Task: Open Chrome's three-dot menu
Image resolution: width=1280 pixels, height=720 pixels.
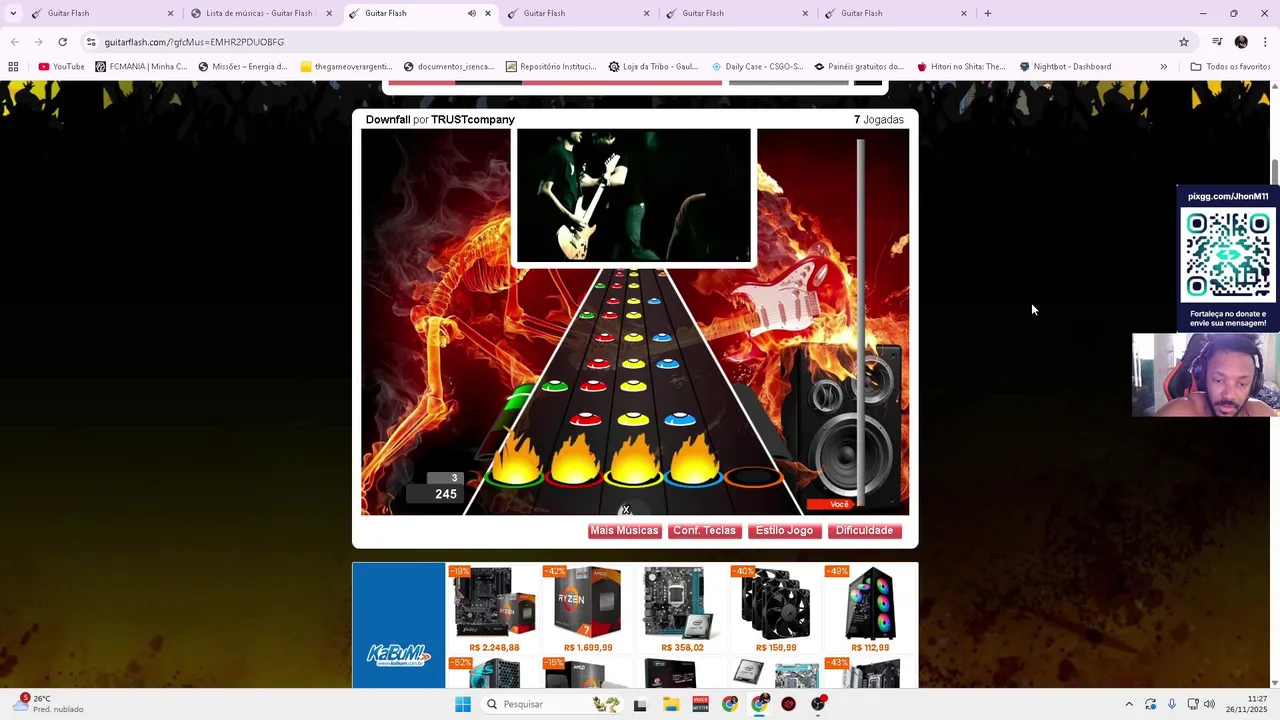Action: point(1265,42)
